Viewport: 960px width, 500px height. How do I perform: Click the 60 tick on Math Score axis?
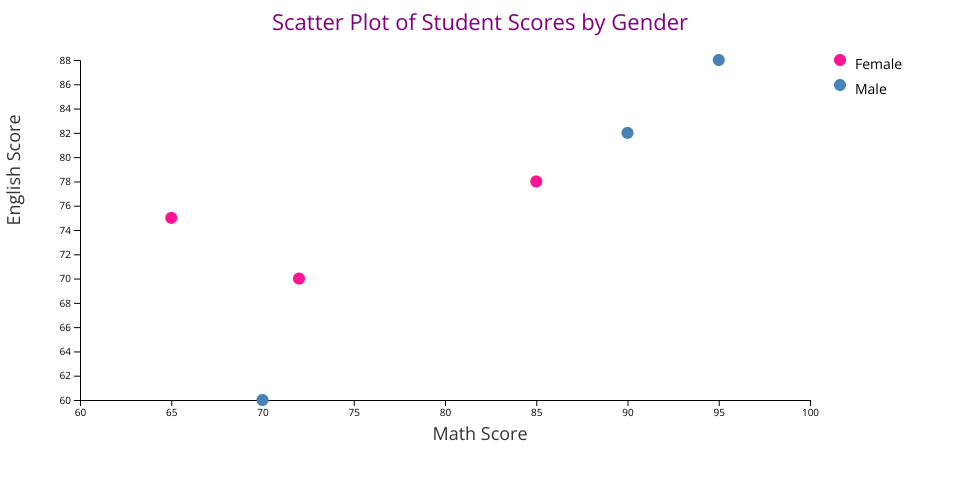(x=80, y=411)
